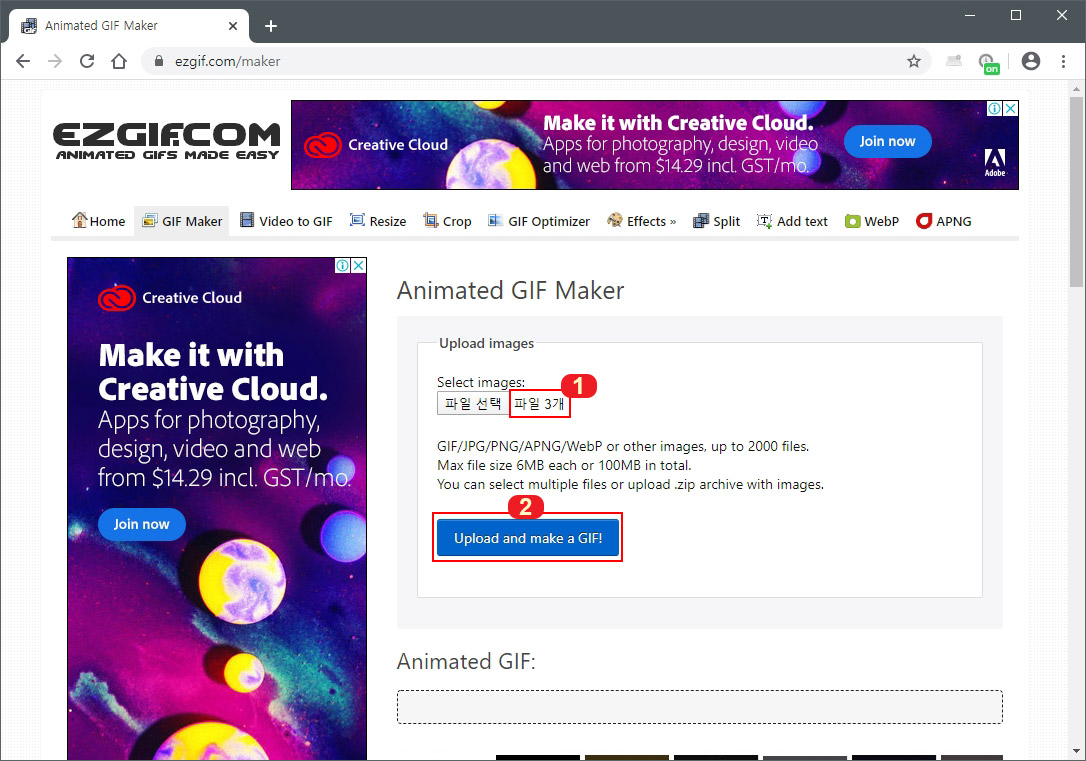The width and height of the screenshot is (1086, 761).
Task: Open a new browser tab
Action: click(271, 26)
